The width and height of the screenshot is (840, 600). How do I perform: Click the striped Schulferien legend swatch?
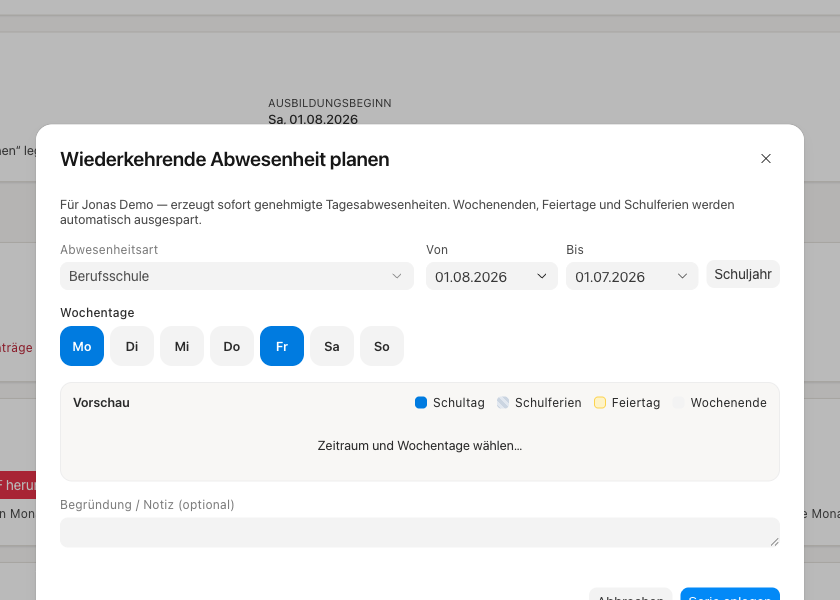coord(503,402)
